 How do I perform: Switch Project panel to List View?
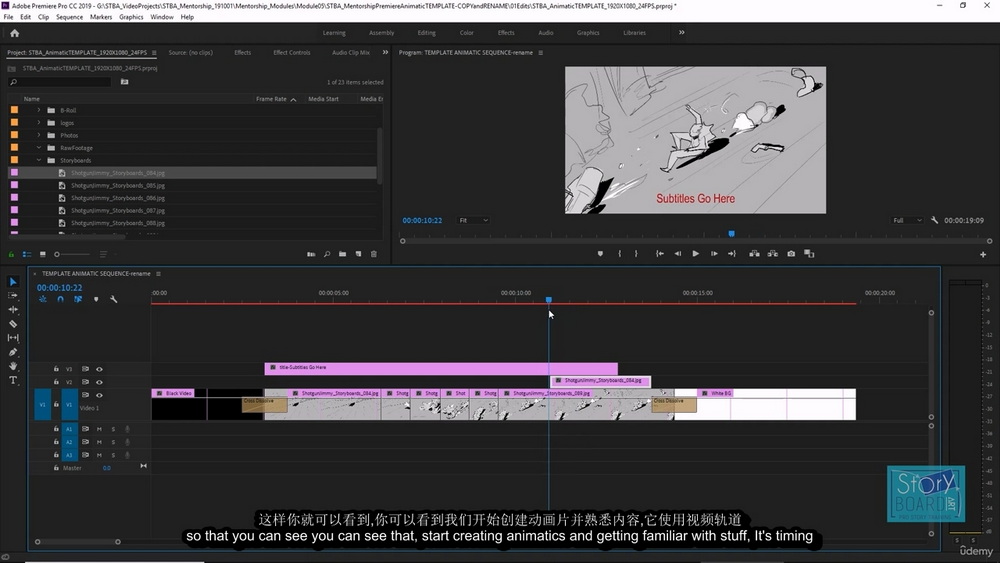(27, 254)
